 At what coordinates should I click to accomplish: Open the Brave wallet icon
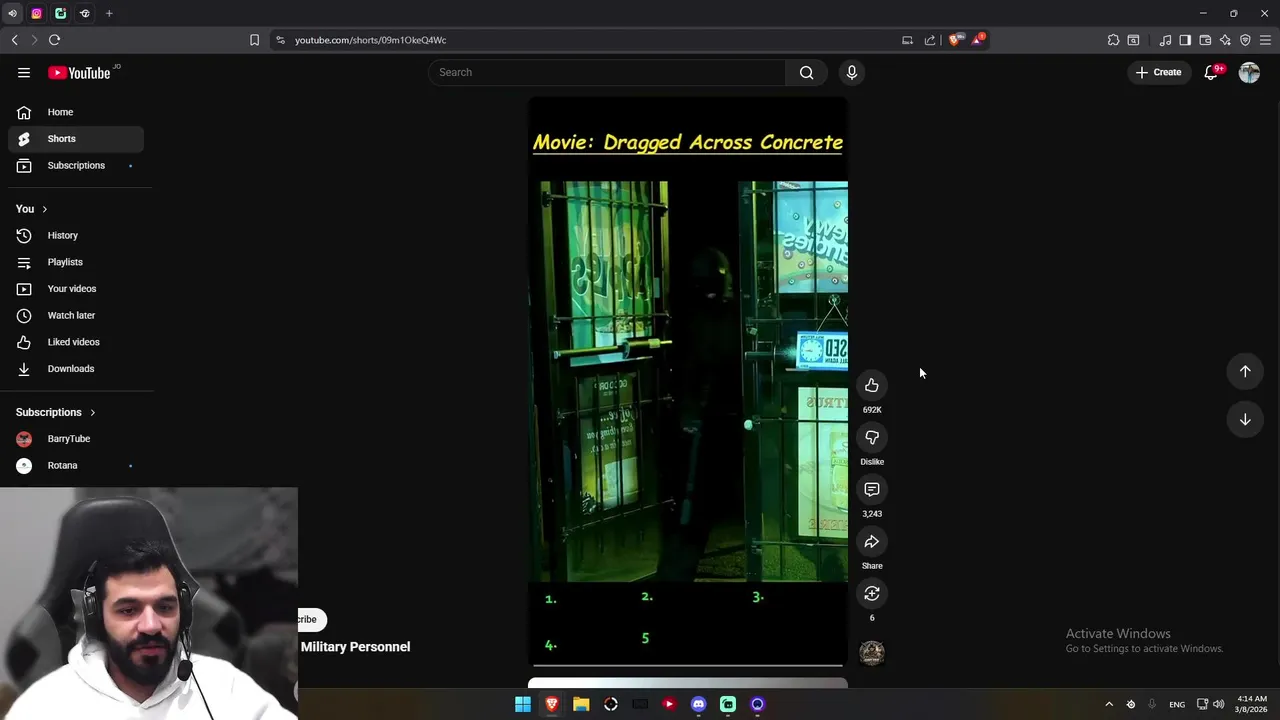tap(1205, 40)
